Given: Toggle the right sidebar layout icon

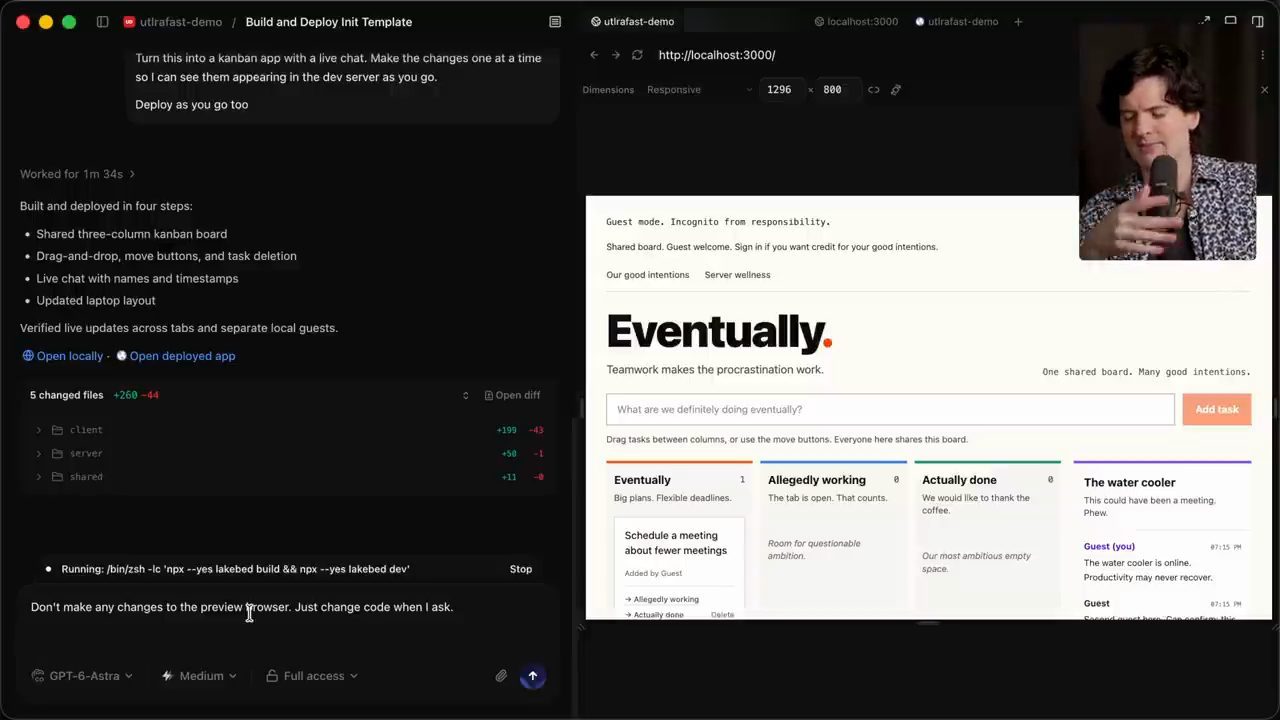Looking at the screenshot, I should point(1258,21).
